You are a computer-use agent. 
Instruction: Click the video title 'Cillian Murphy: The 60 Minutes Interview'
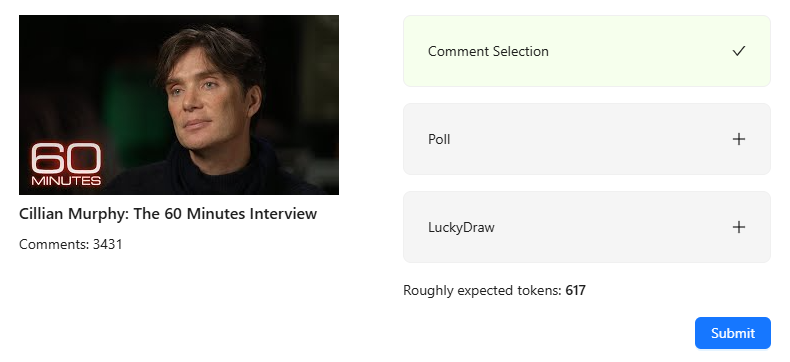tap(168, 213)
